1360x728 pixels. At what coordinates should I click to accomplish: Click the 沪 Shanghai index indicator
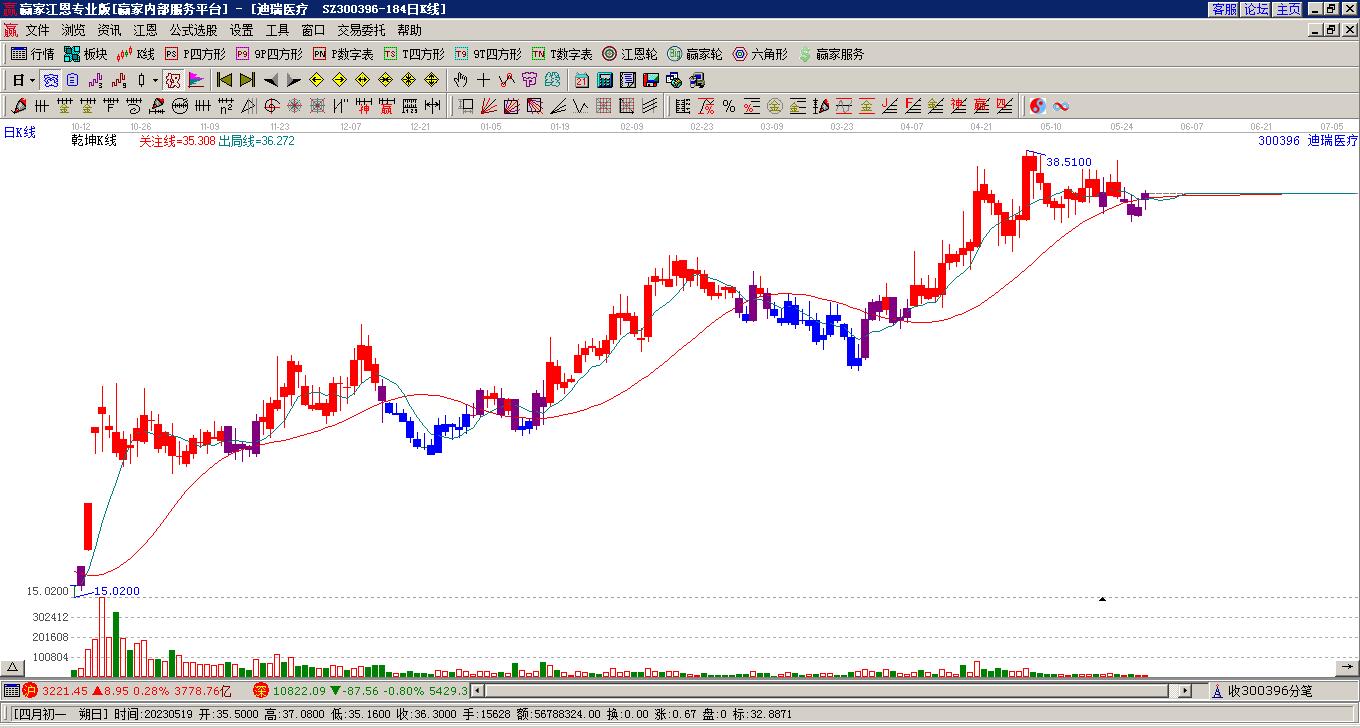tap(30, 690)
